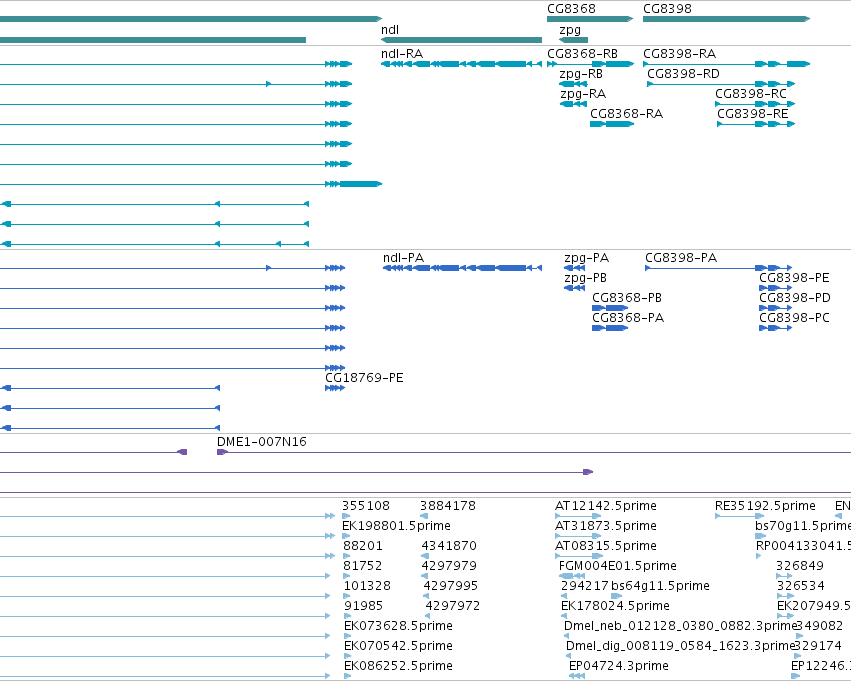851x681 pixels.
Task: Click the CG8398-RD transcript label
Action: [683, 74]
